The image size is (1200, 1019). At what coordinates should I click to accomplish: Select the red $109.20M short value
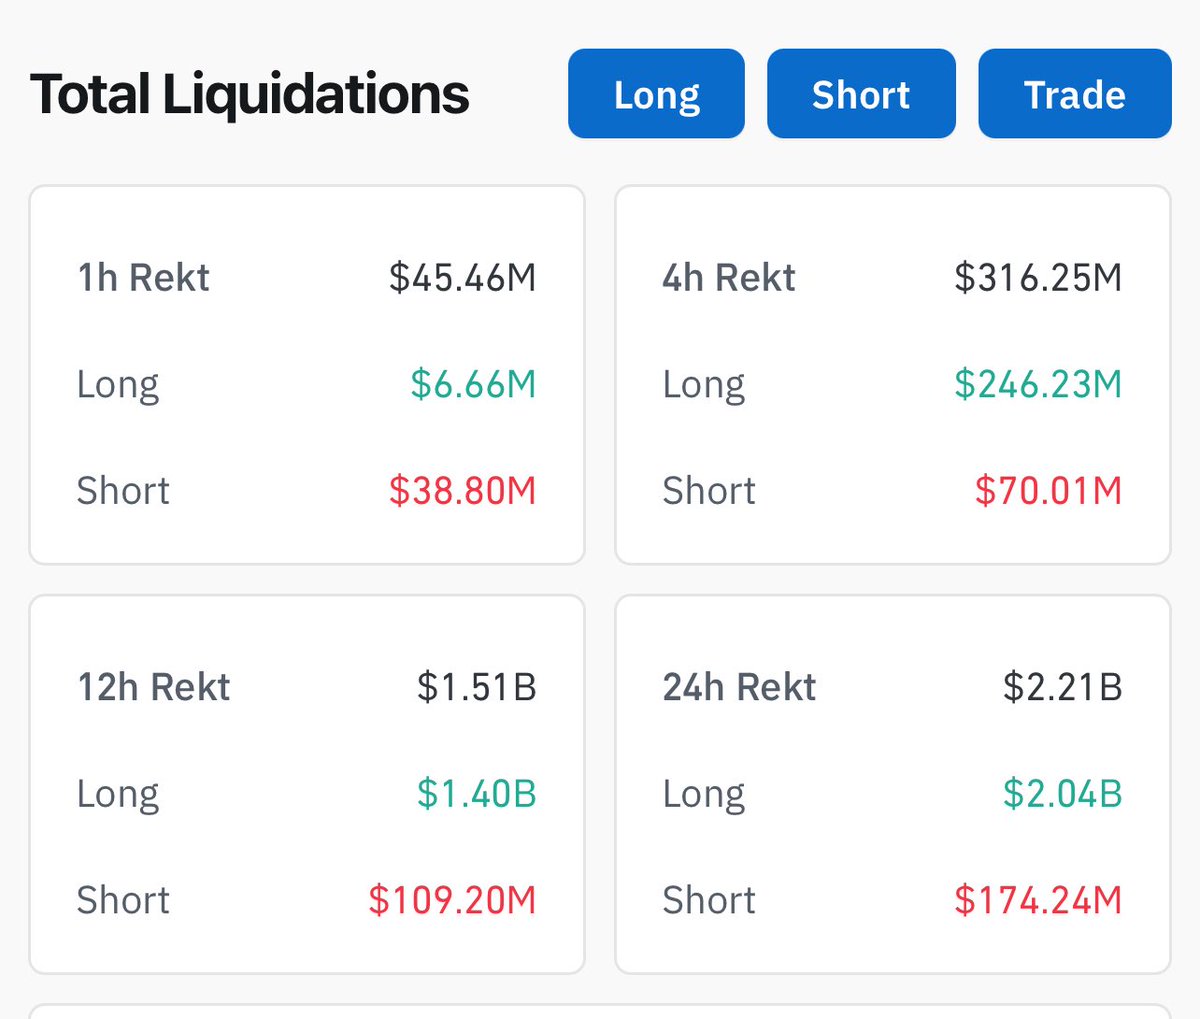(452, 900)
